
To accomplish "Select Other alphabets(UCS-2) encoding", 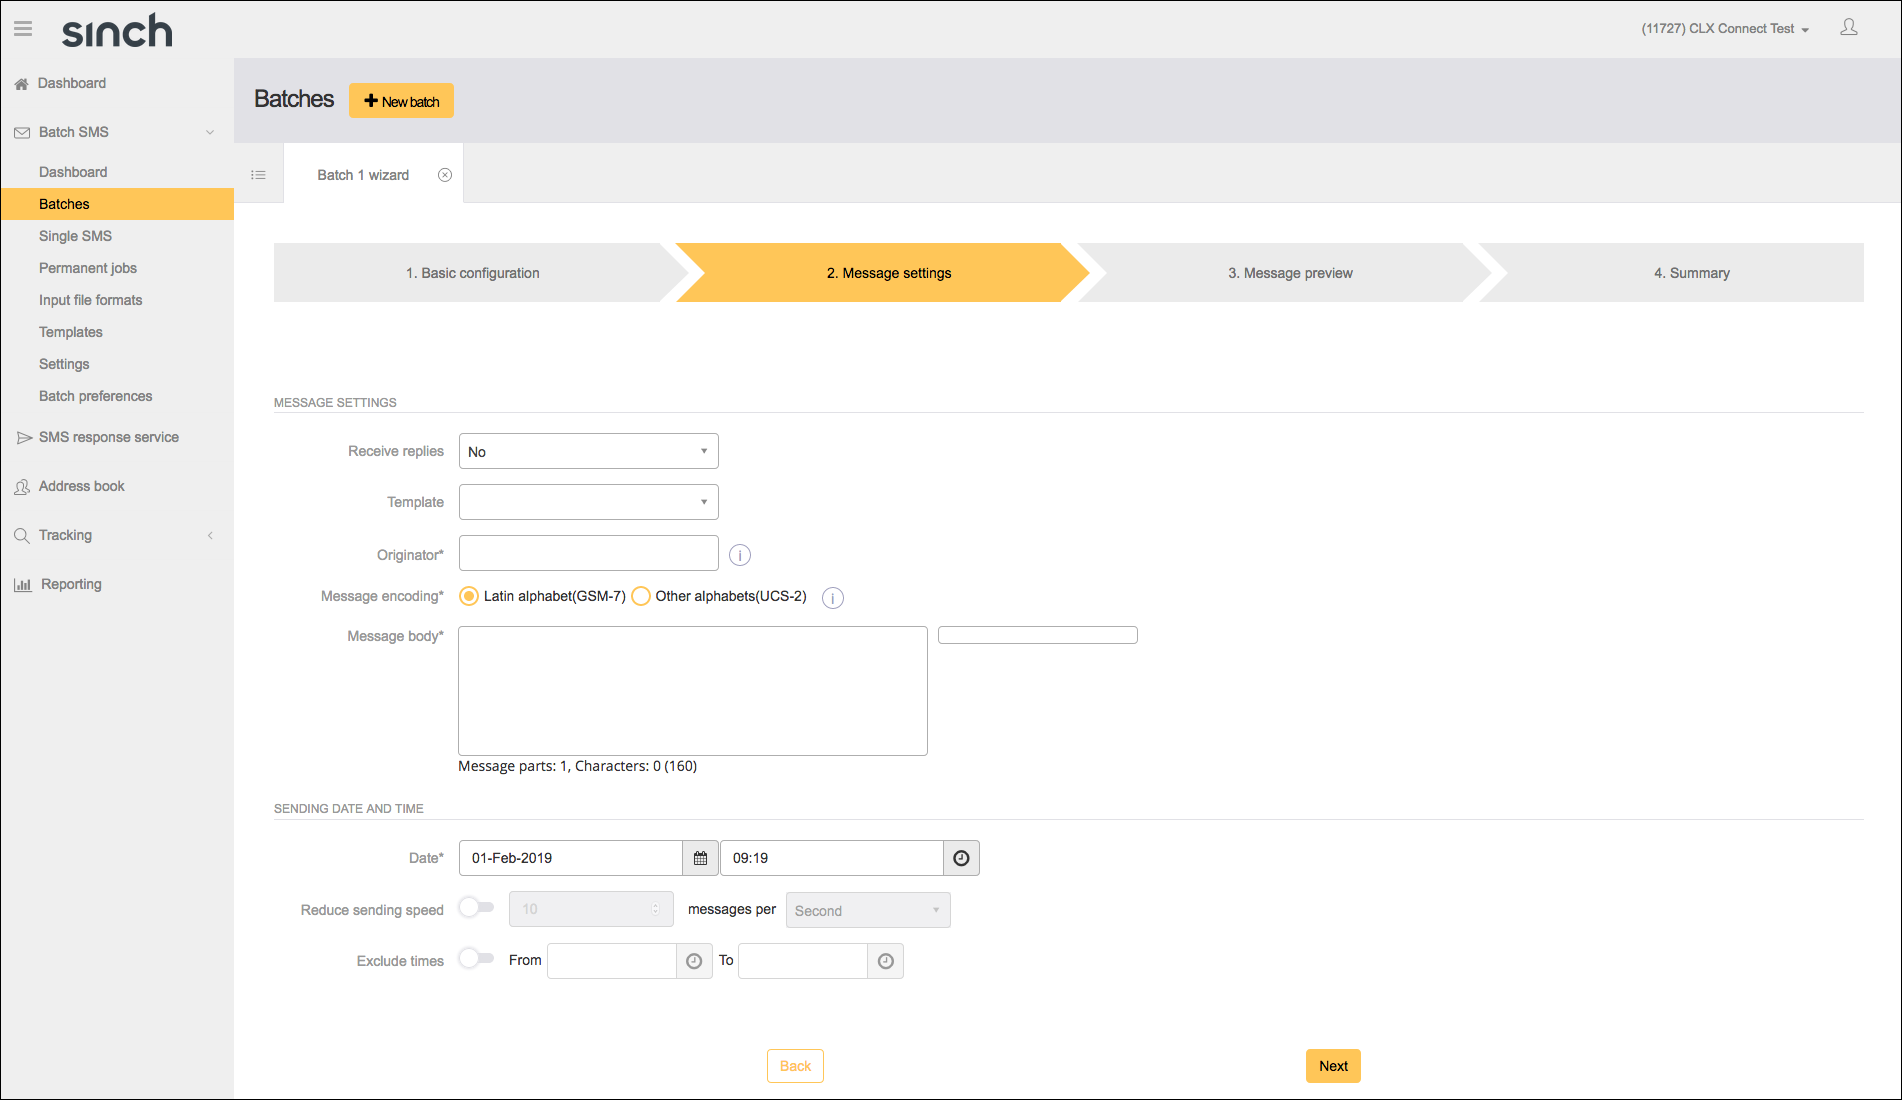I will [641, 595].
